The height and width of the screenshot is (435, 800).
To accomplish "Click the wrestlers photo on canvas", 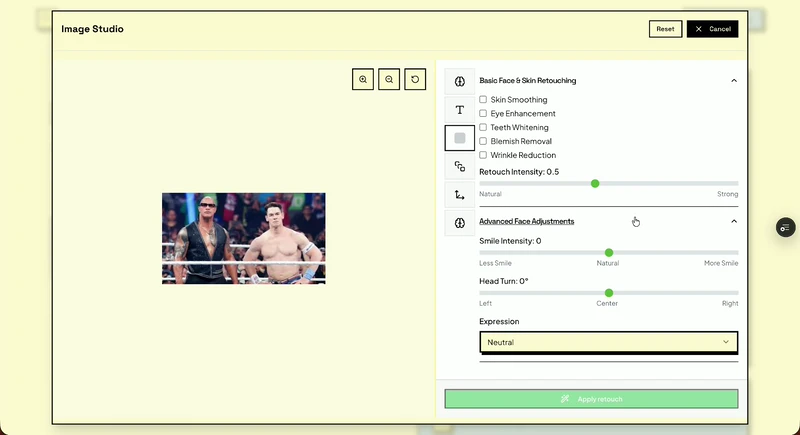I will click(x=243, y=238).
